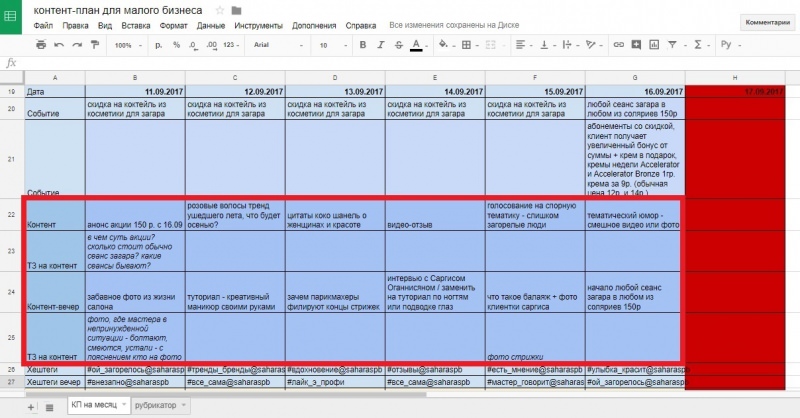Toggle the star next to document title

(219, 10)
